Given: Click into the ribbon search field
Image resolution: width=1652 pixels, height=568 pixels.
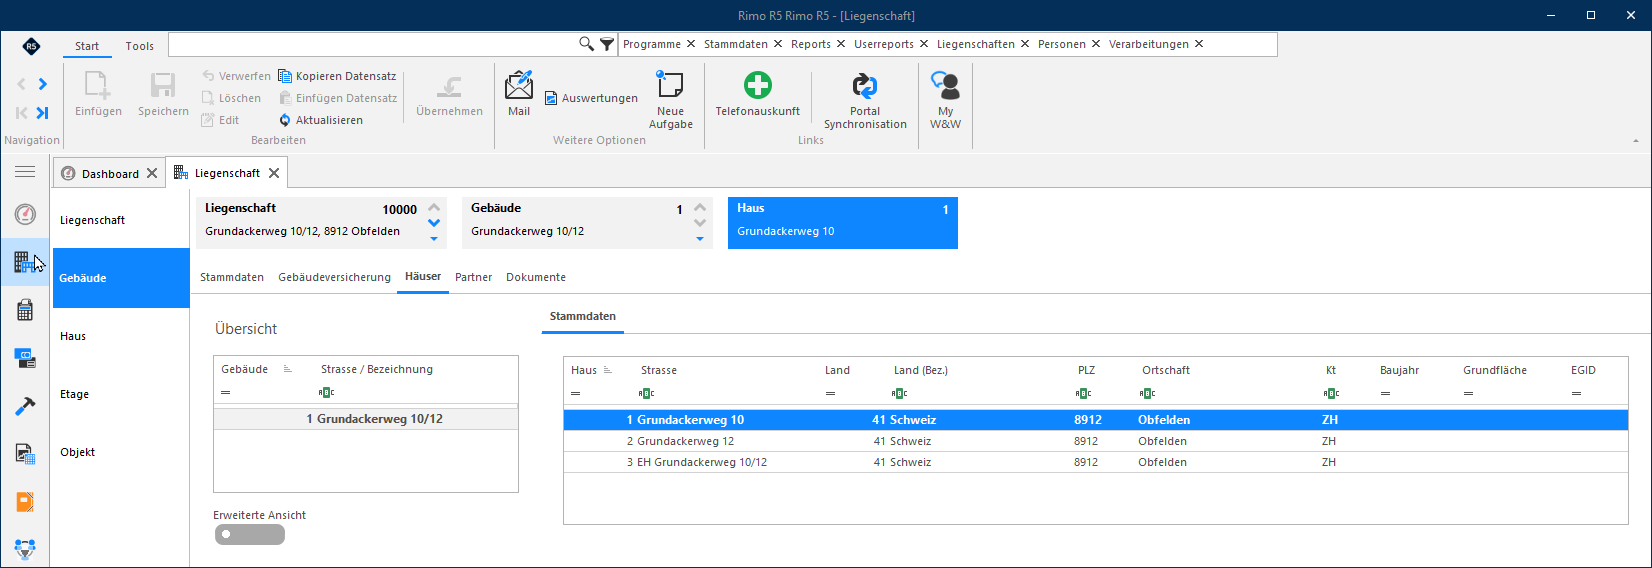Looking at the screenshot, I should pos(374,44).
